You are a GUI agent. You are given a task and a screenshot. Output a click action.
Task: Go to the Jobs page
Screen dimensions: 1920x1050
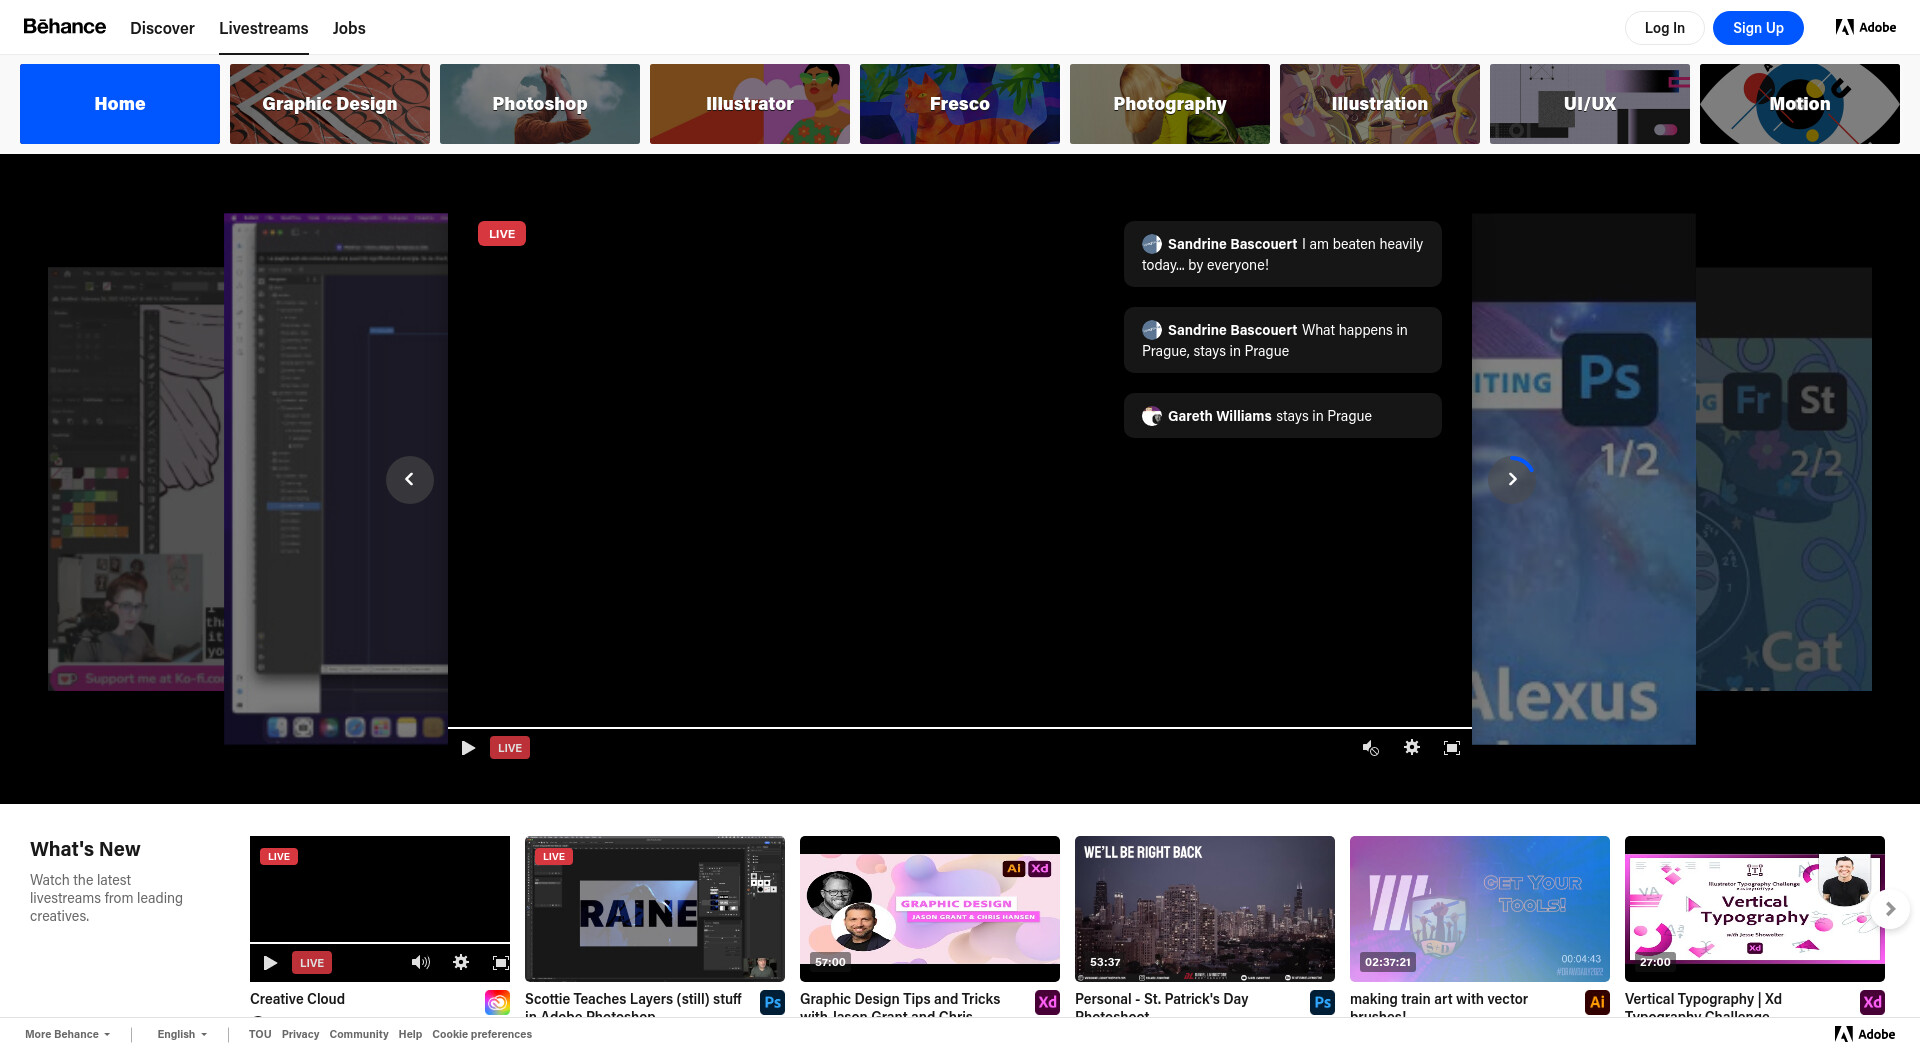(x=349, y=28)
